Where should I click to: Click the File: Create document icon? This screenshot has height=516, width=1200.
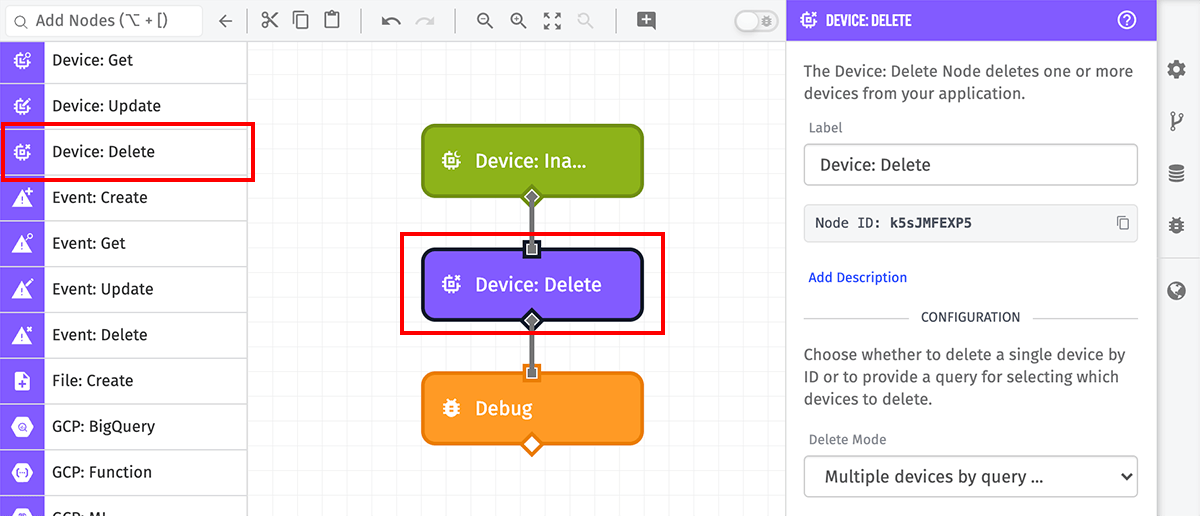tap(22, 381)
